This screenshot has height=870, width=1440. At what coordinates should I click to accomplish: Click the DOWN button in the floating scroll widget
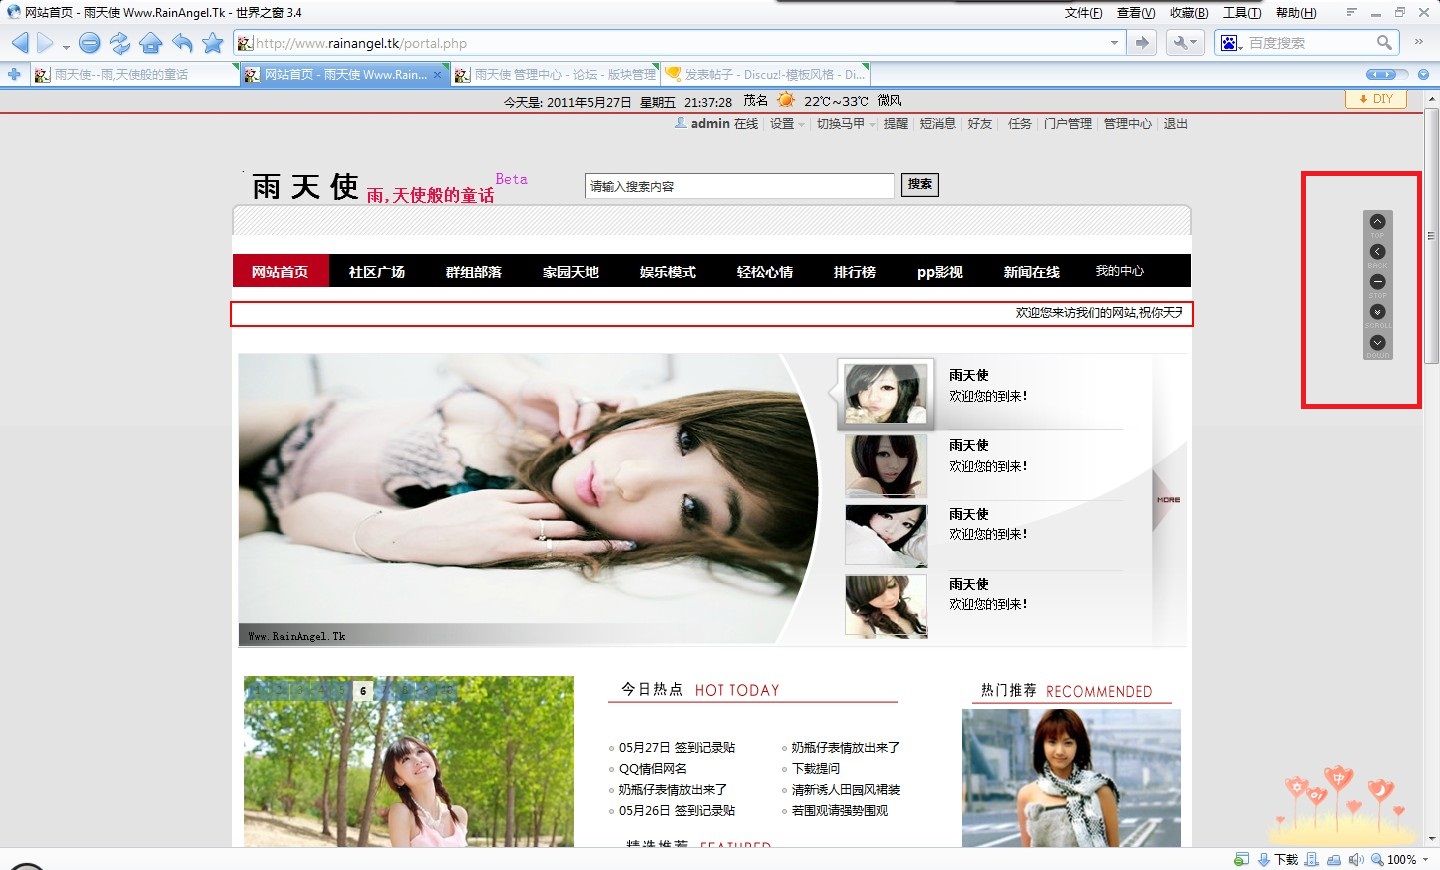pyautogui.click(x=1378, y=343)
